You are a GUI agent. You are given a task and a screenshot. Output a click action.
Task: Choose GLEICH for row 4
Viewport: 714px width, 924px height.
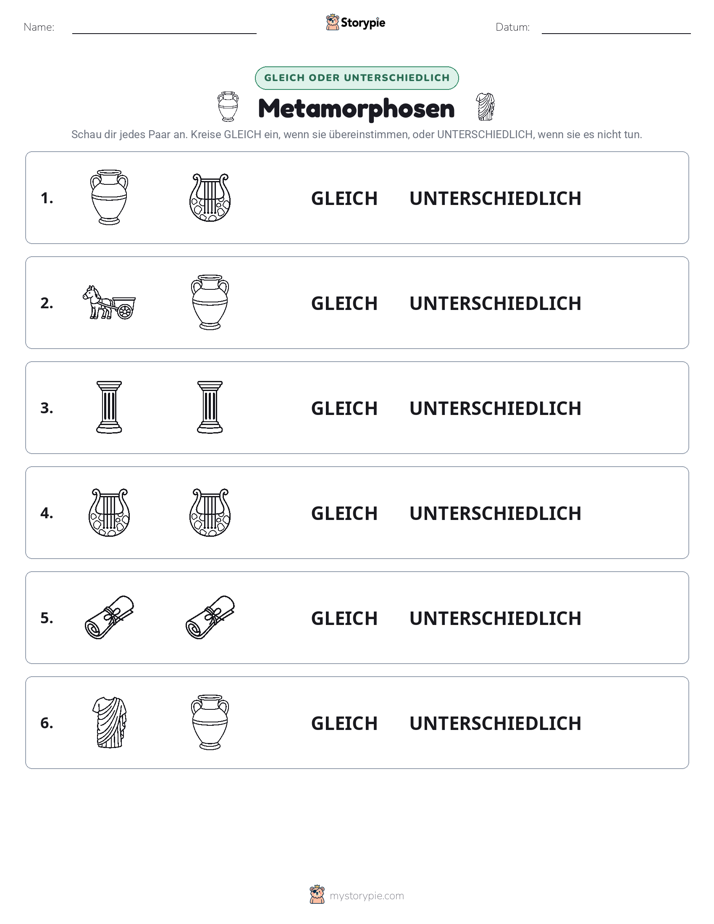(344, 513)
